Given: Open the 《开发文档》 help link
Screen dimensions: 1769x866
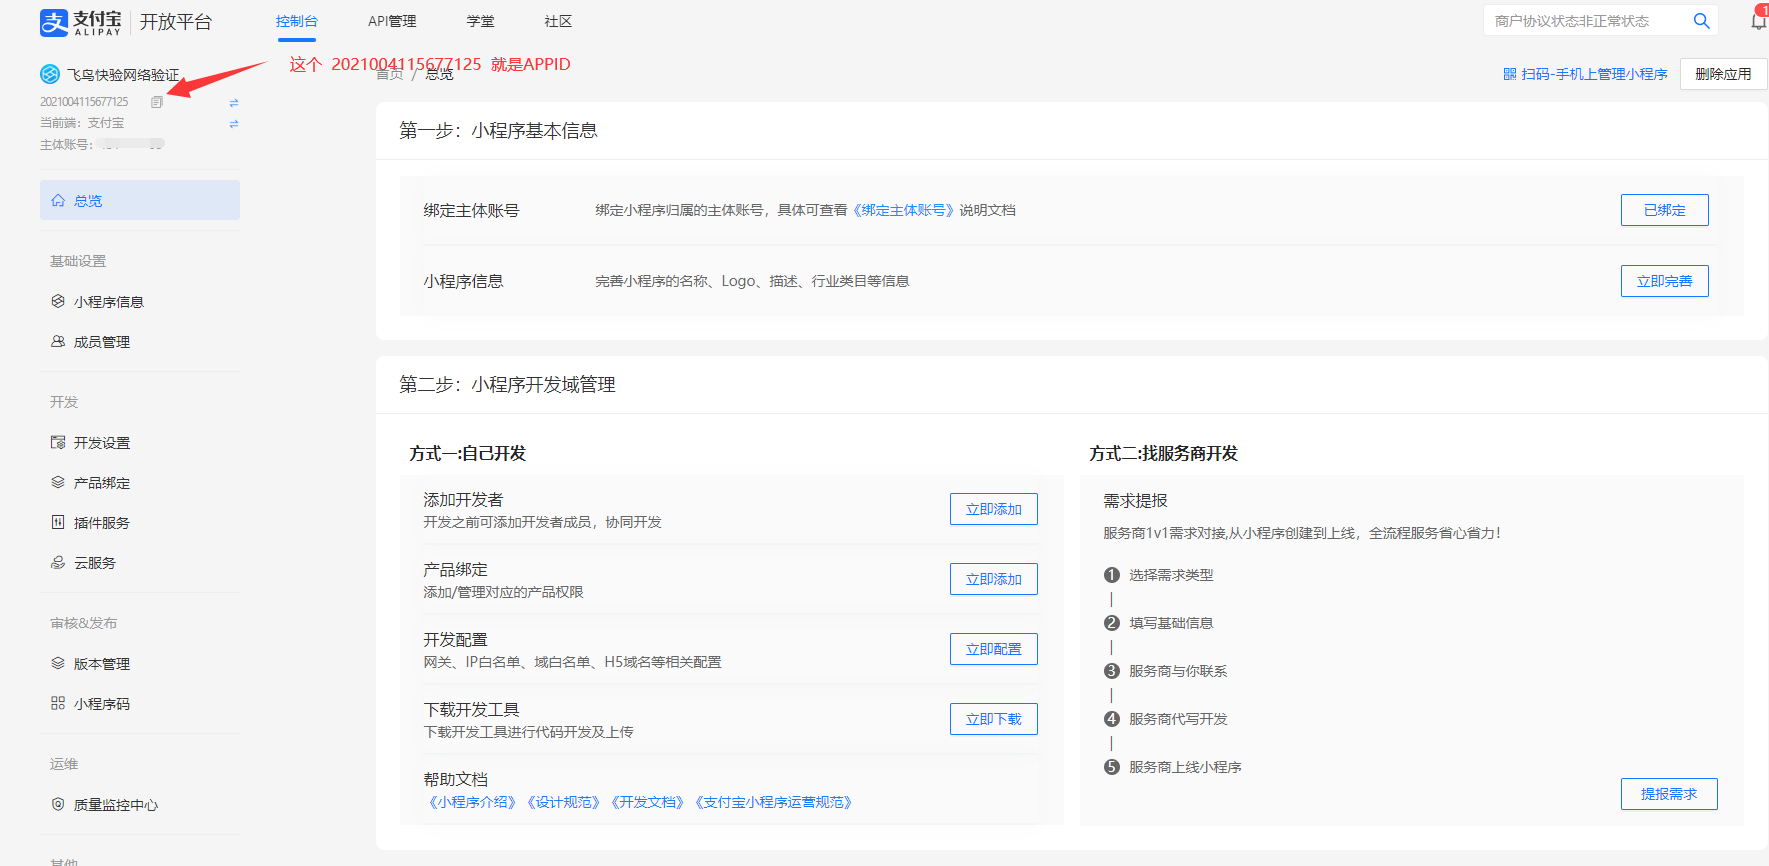Looking at the screenshot, I should [647, 802].
